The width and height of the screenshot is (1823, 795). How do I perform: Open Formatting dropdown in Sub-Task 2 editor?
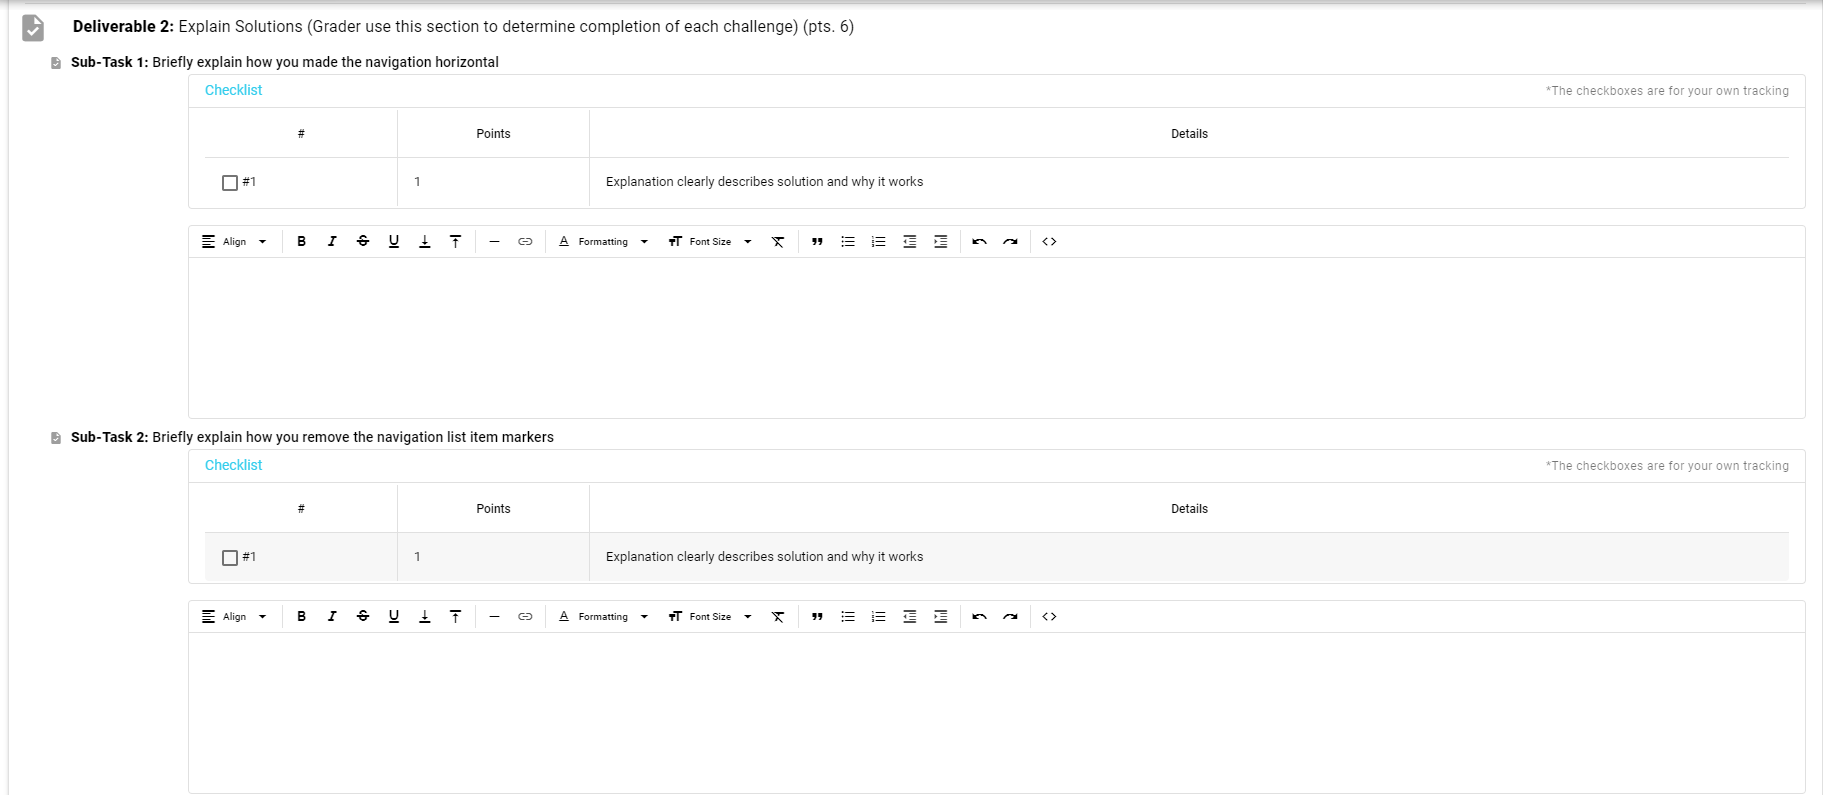pos(603,616)
